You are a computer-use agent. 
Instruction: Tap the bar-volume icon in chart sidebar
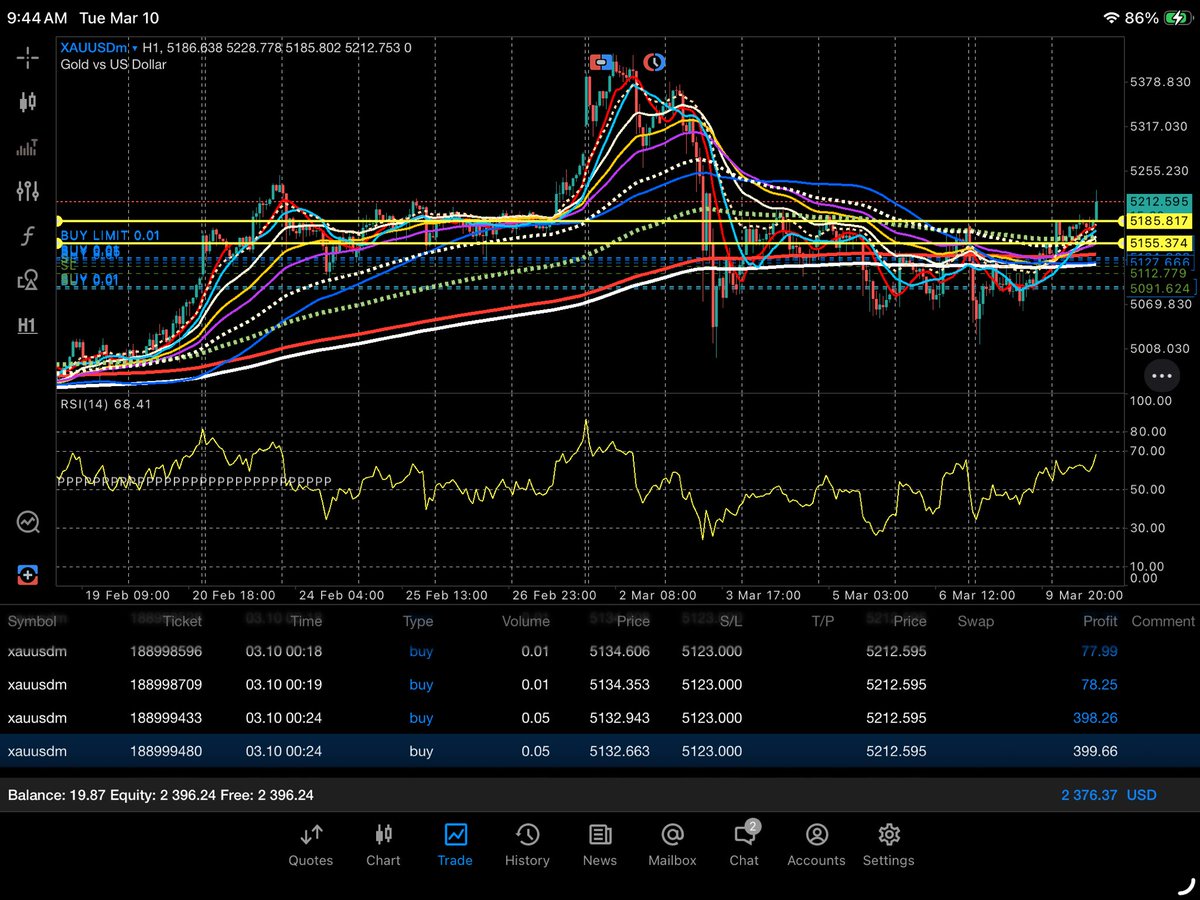(x=27, y=147)
